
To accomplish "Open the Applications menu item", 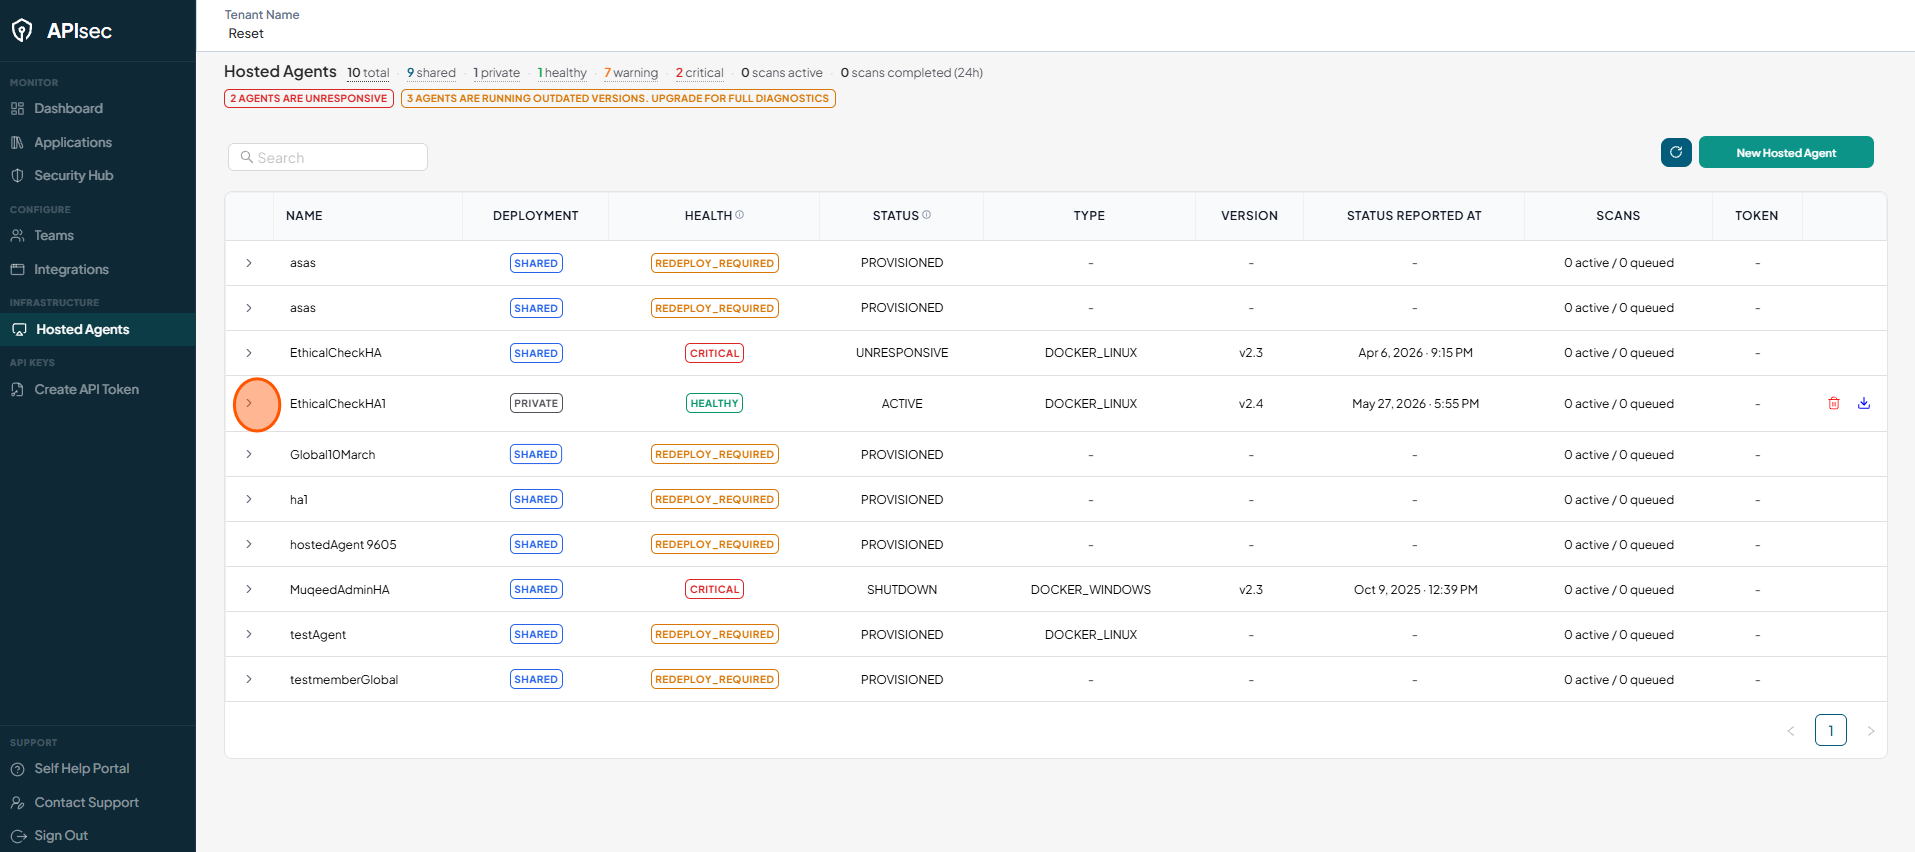I will [73, 142].
